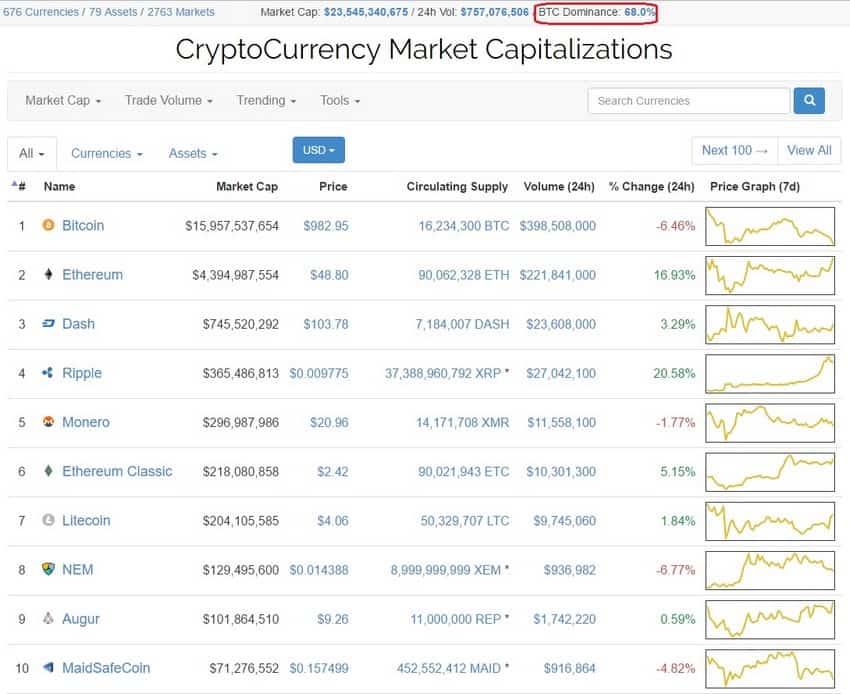Click the View All button

click(x=809, y=150)
